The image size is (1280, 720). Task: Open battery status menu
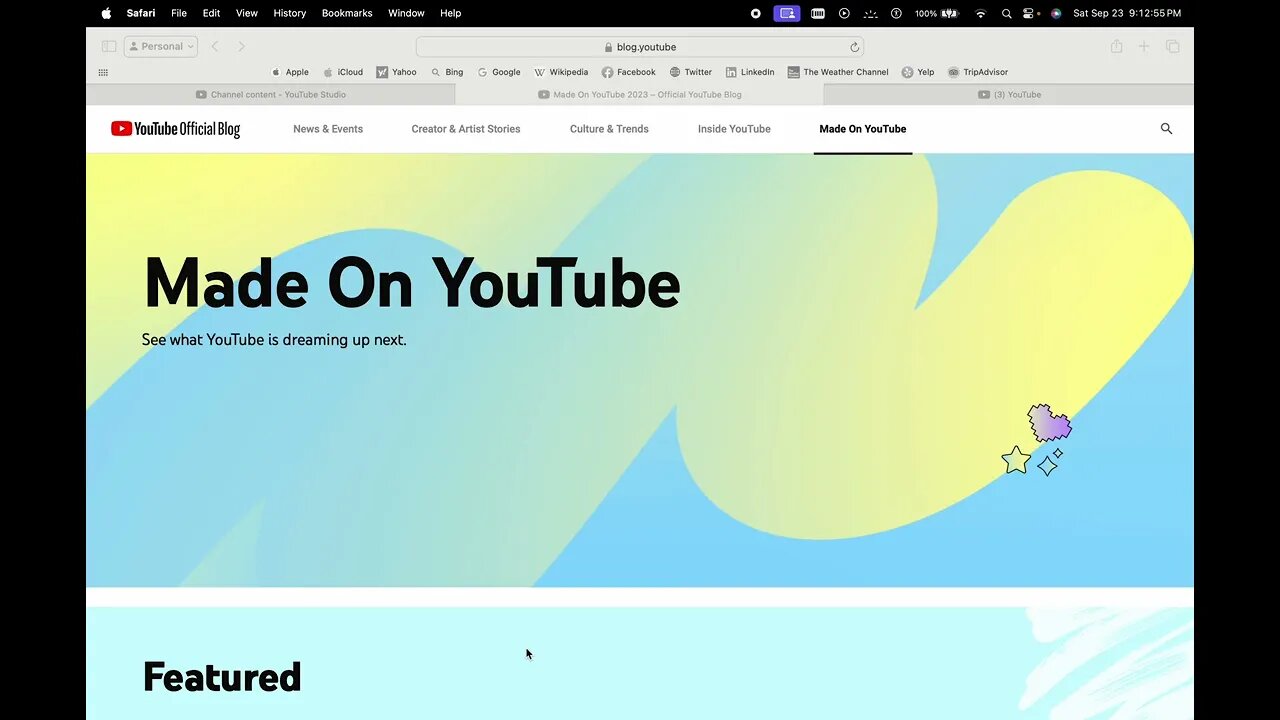(936, 13)
